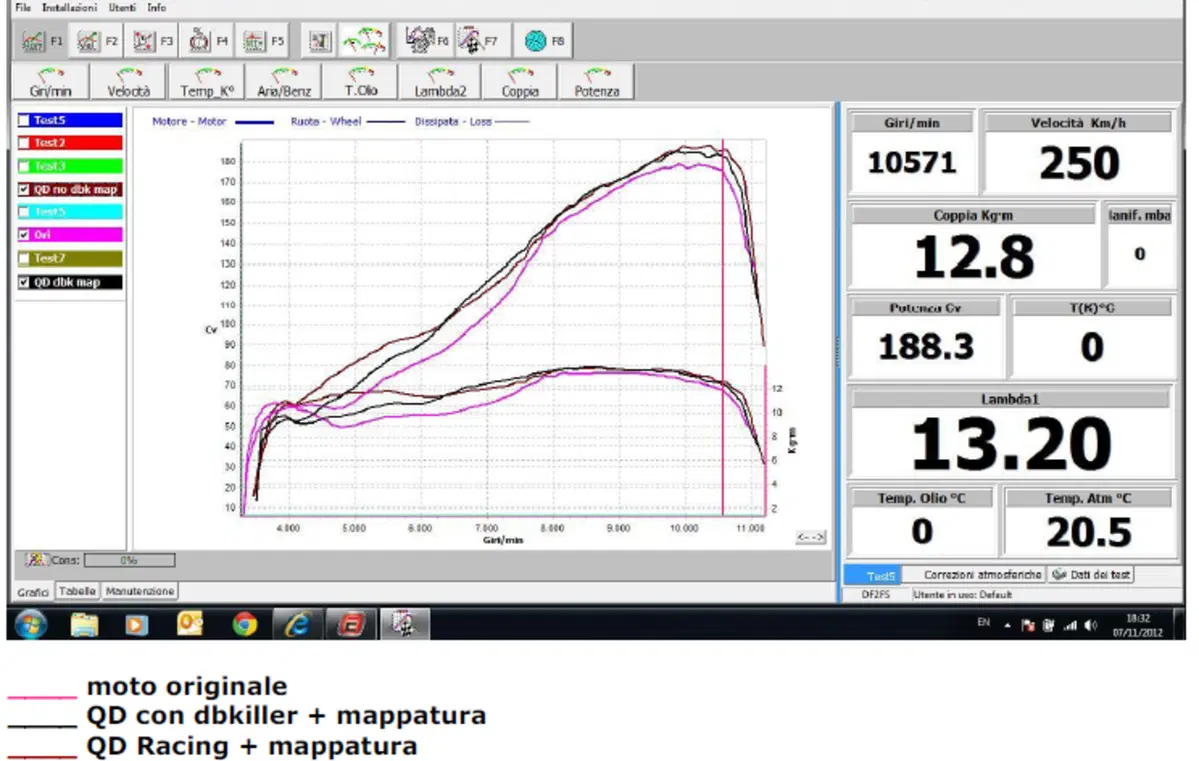Enable the cyan Test5 checkbox
The height and width of the screenshot is (761, 1199).
coord(24,212)
